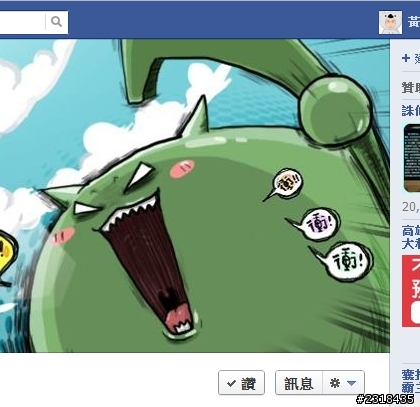Click the green monster cover photo
The height and width of the screenshot is (407, 420).
tap(195, 196)
